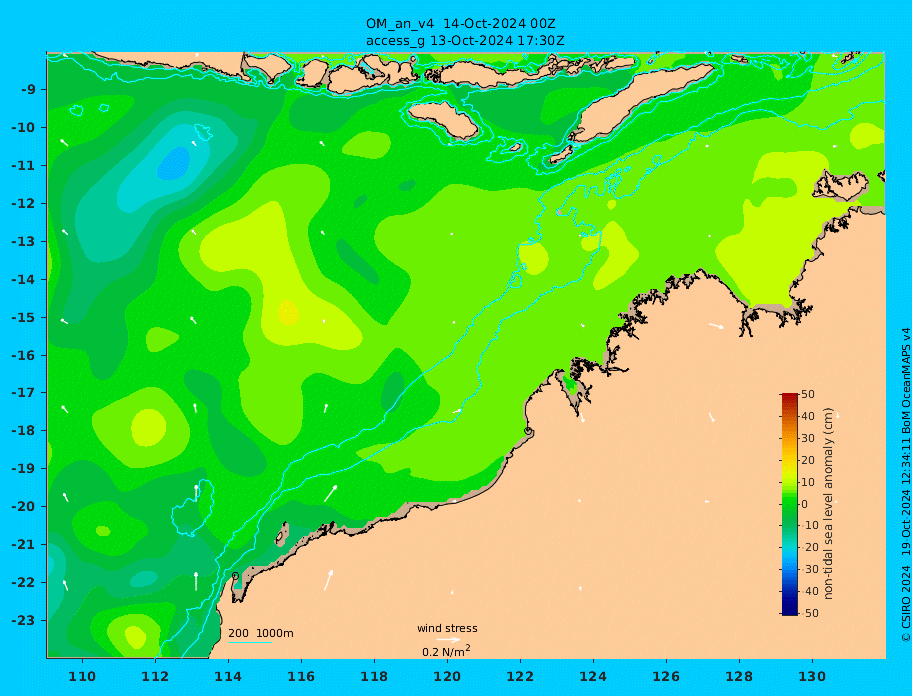Click the 'wind stress' label

click(x=447, y=628)
